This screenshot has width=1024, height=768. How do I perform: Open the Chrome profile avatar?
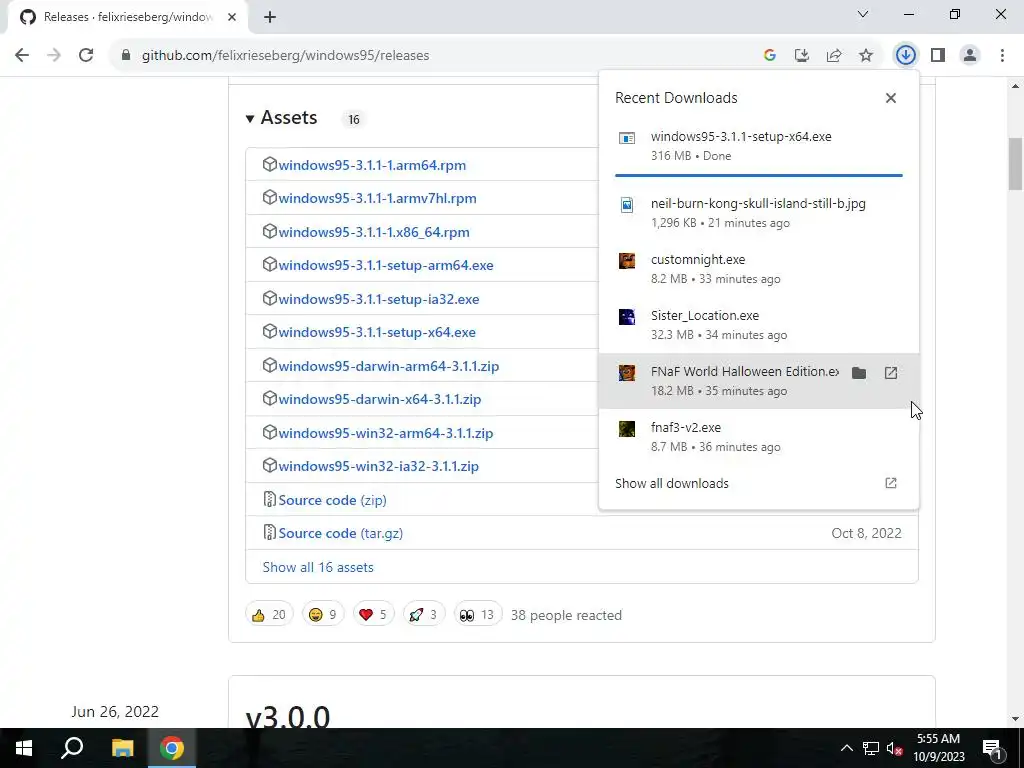[970, 56]
